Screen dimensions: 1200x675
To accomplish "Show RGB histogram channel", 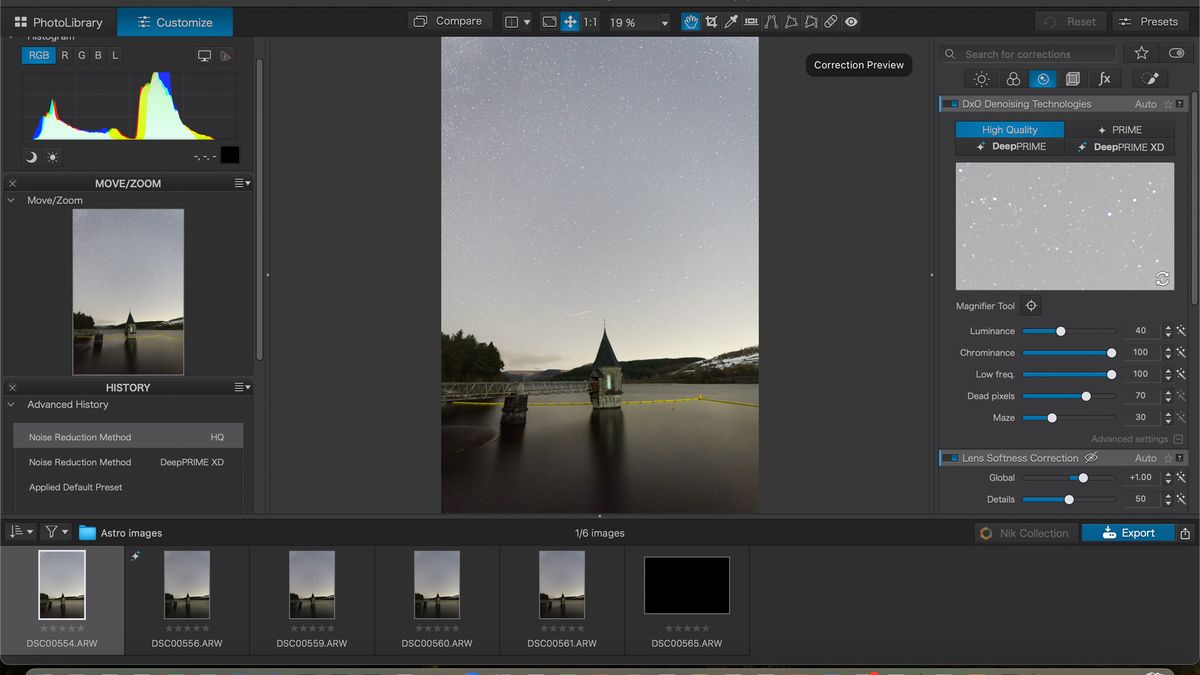I will tap(39, 56).
